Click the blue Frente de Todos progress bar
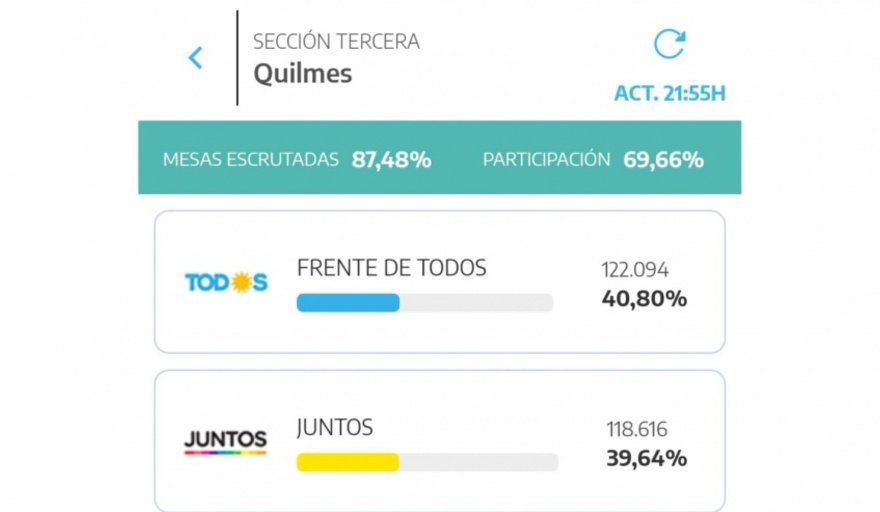Viewport: 880px width, 512px height. coord(348,302)
